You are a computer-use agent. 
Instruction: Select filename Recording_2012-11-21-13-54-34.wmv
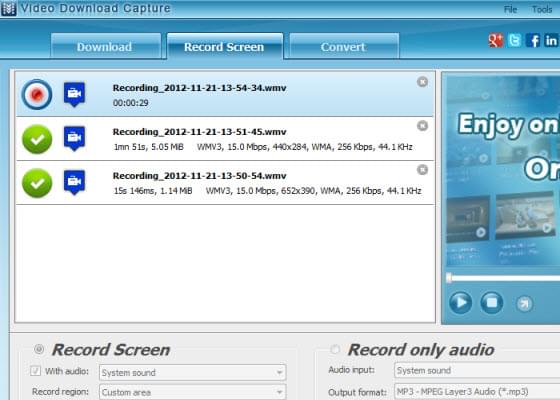coord(199,88)
